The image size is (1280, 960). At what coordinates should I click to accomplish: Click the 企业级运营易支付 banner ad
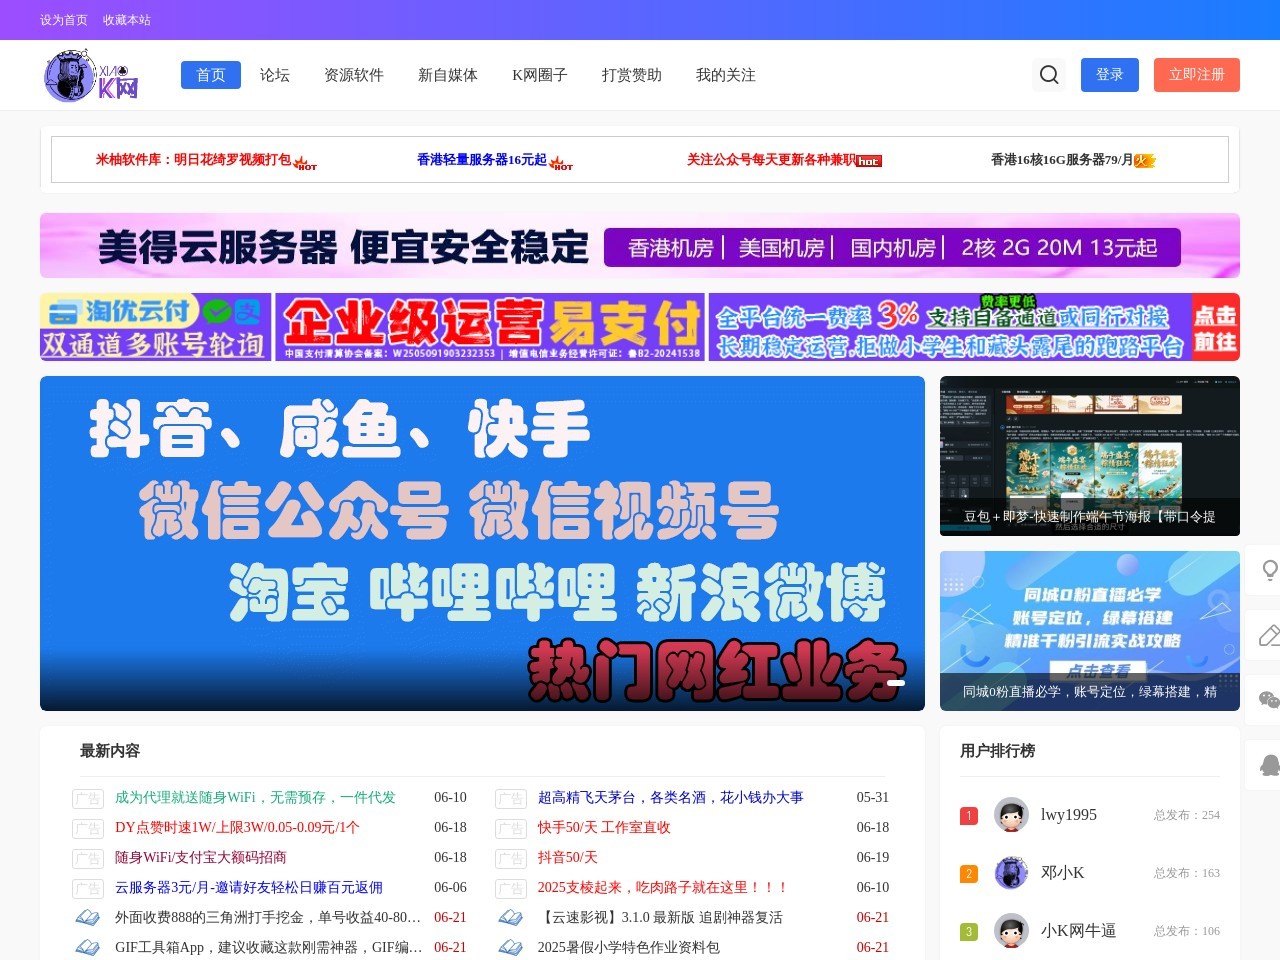tap(490, 327)
